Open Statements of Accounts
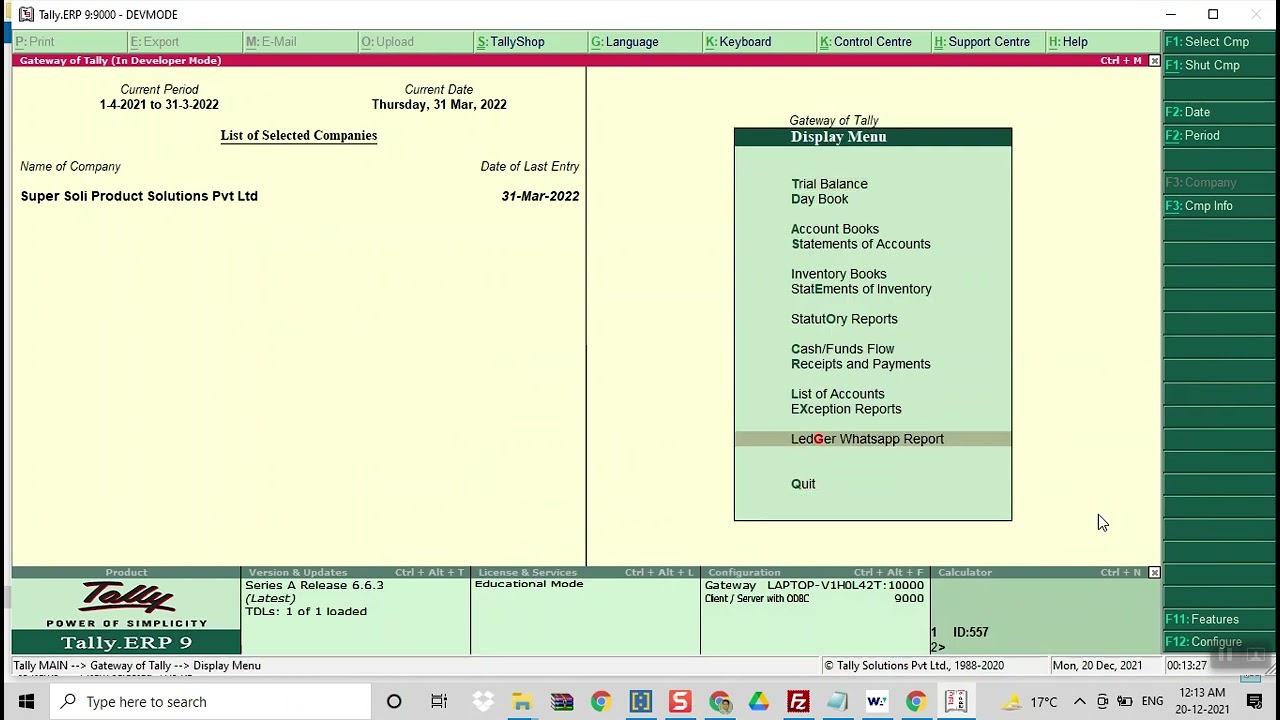This screenshot has width=1280, height=720. coord(860,244)
